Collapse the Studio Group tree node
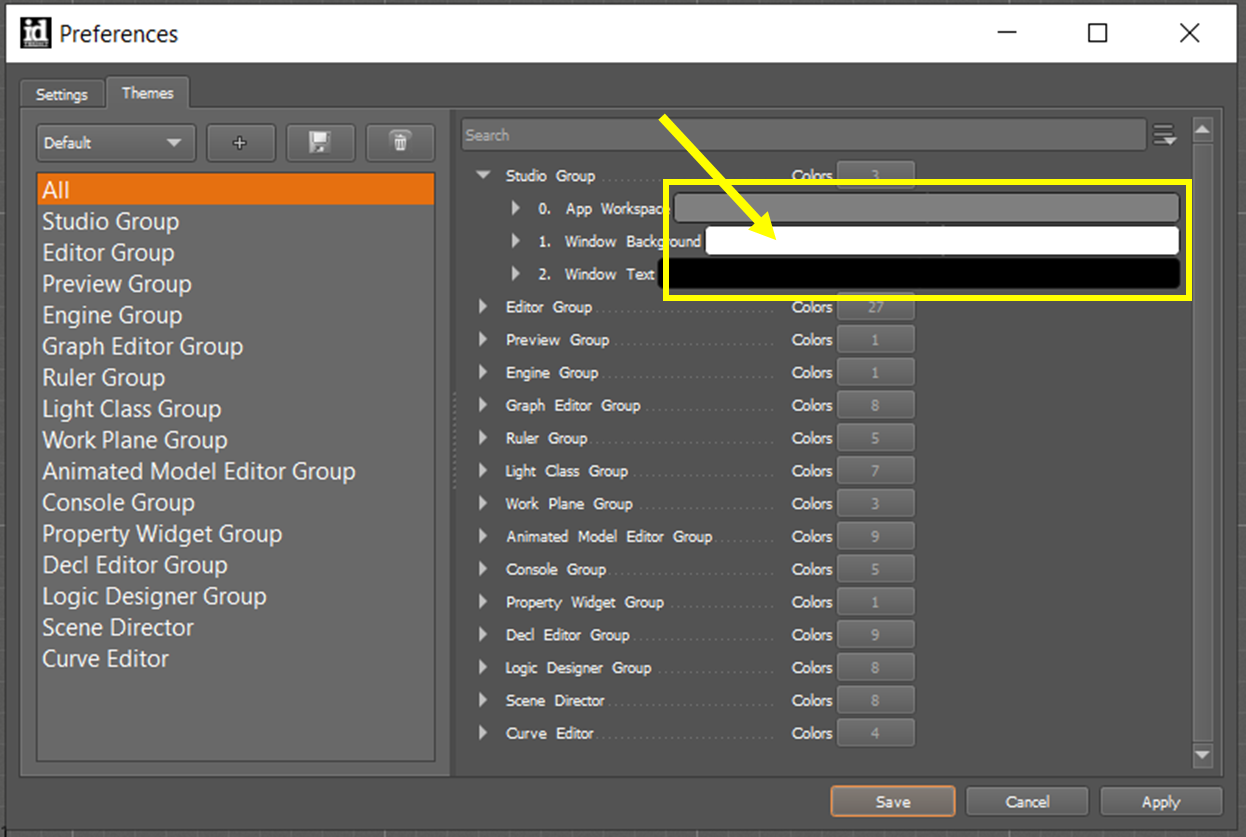This screenshot has height=837, width=1246. pyautogui.click(x=484, y=175)
